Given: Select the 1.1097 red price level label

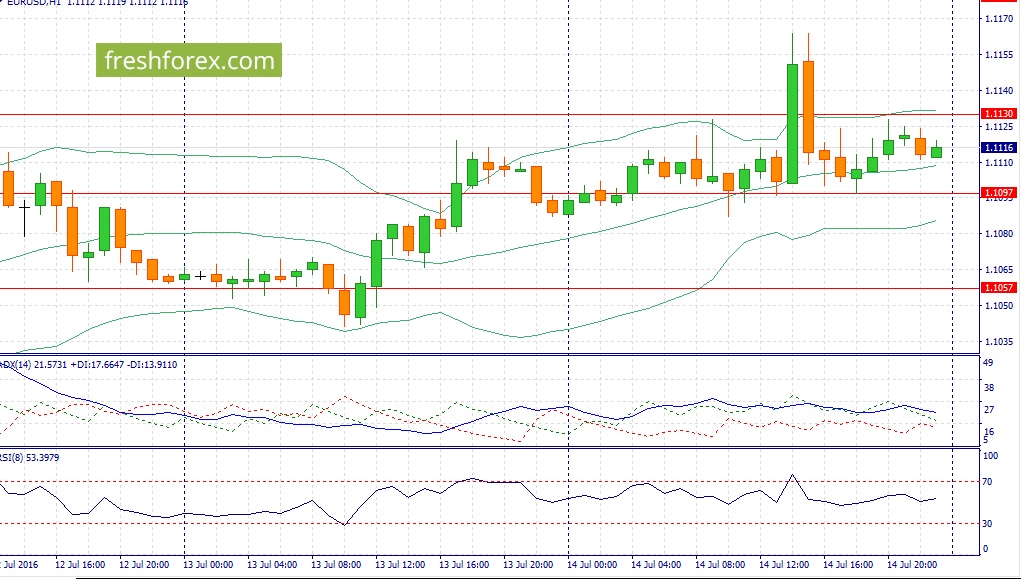Looking at the screenshot, I should 999,193.
